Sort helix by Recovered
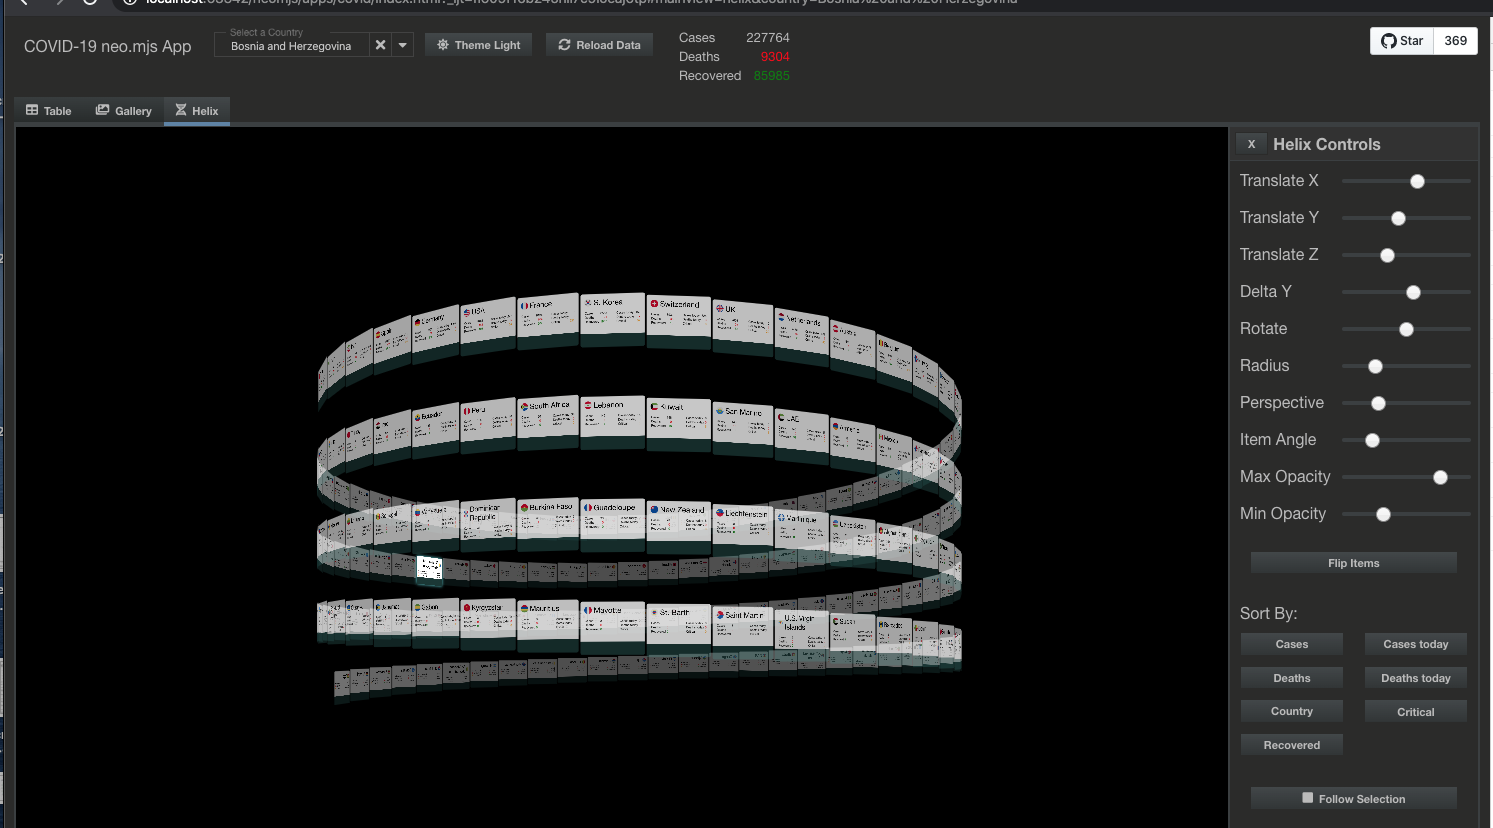Image resolution: width=1493 pixels, height=828 pixels. (1291, 745)
